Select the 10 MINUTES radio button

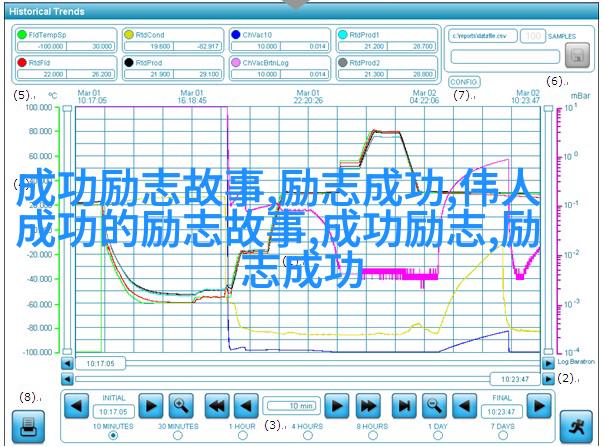(x=113, y=435)
